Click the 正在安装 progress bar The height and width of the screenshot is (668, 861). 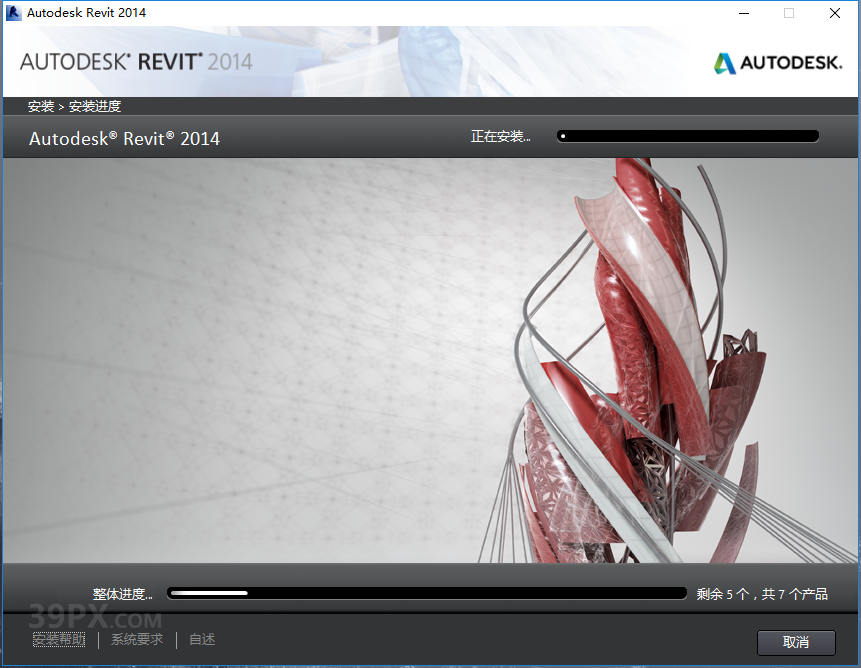point(687,135)
